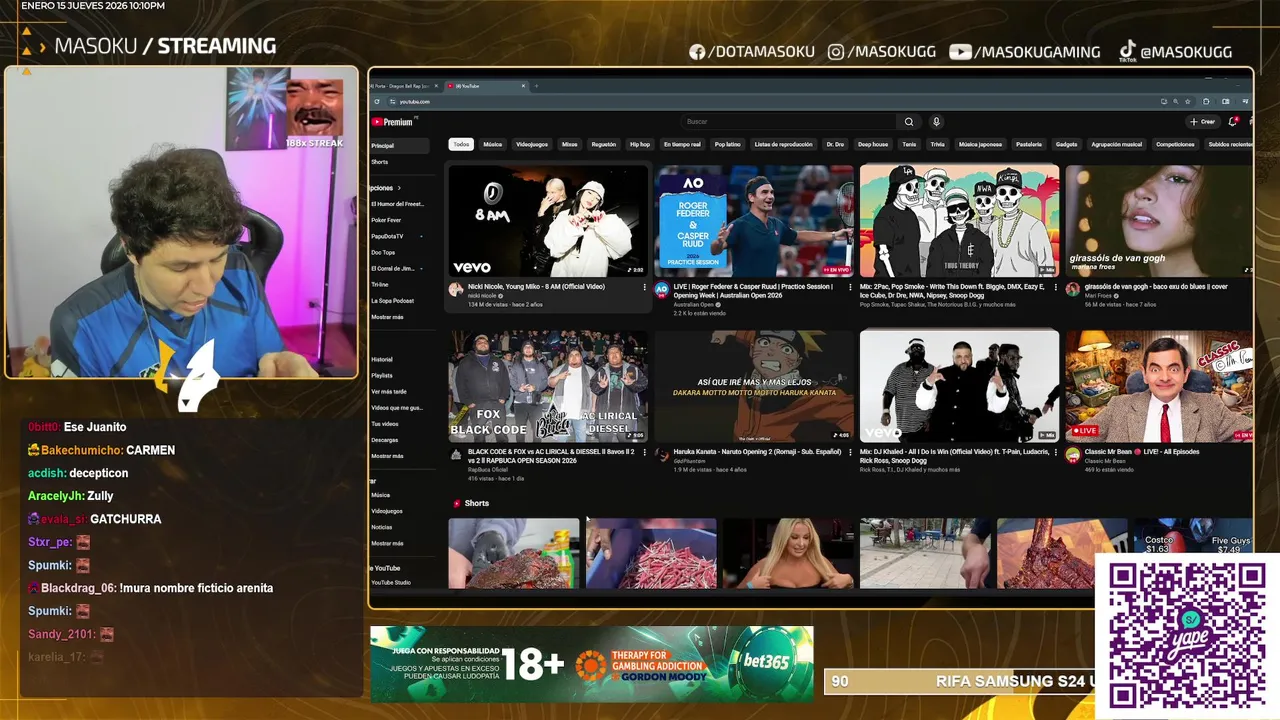Open the nicki nicole channel name link
This screenshot has height=720, width=1280.
(x=481, y=296)
